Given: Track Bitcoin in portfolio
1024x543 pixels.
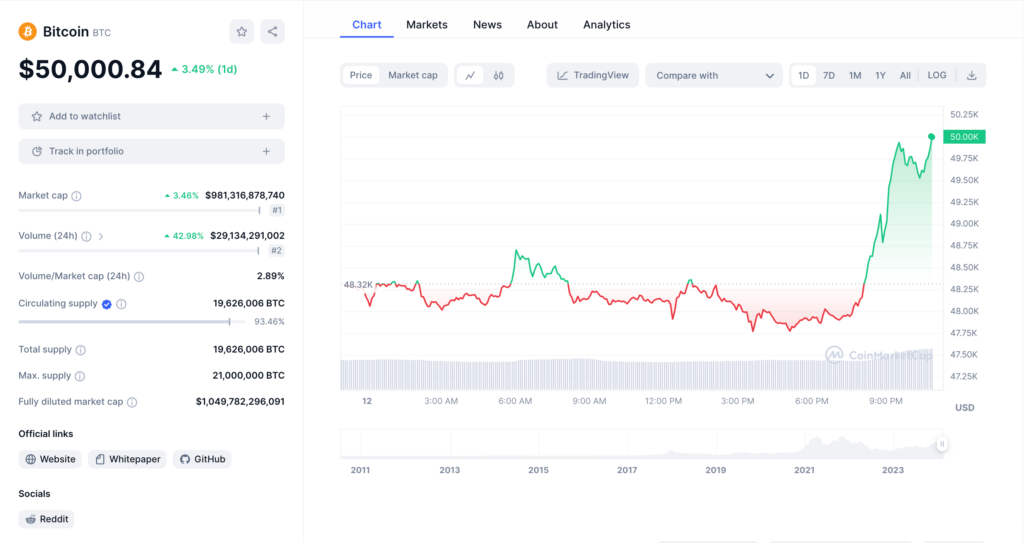Looking at the screenshot, I should [152, 152].
